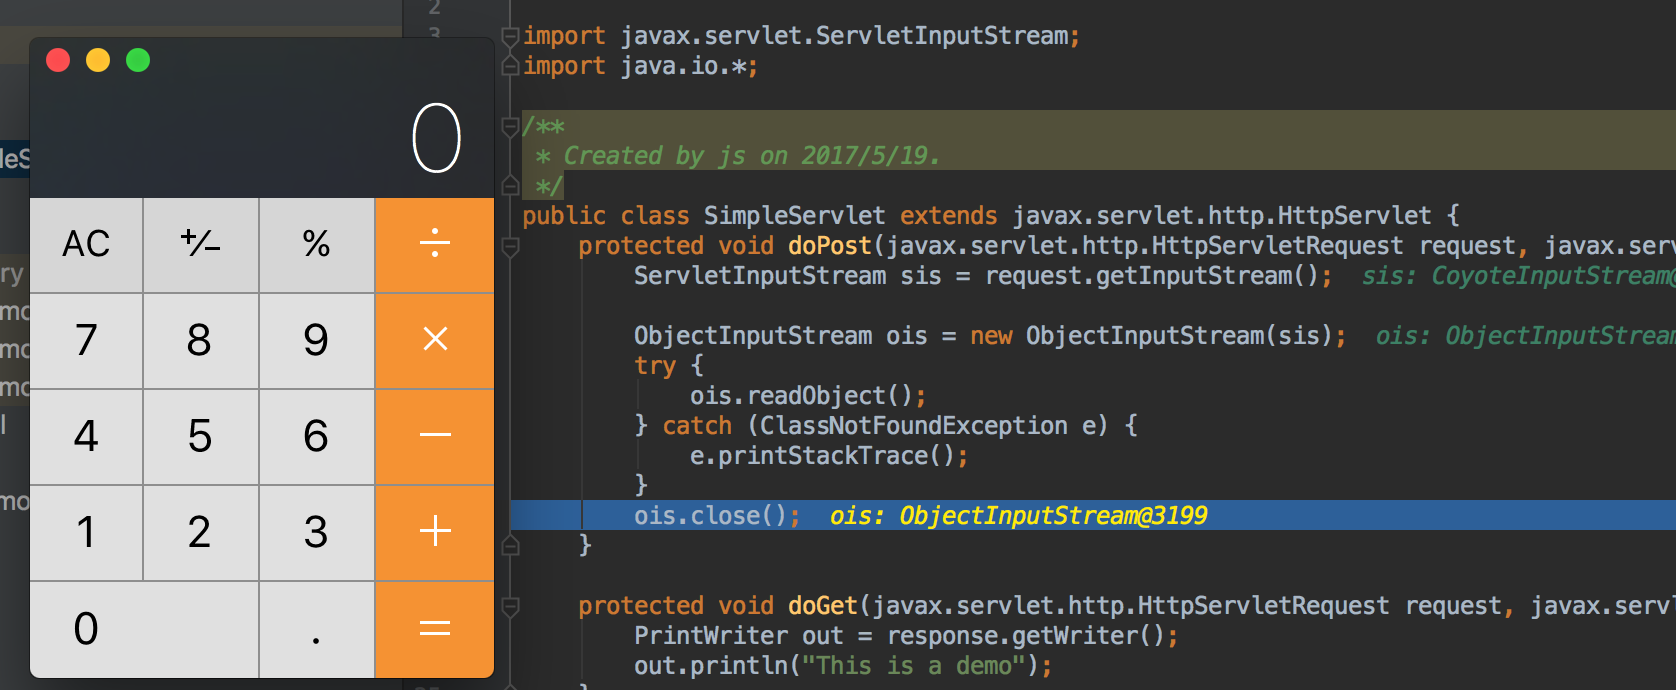This screenshot has width=1676, height=690.
Task: Click the fold end marker at comment close */
Action: click(x=510, y=187)
